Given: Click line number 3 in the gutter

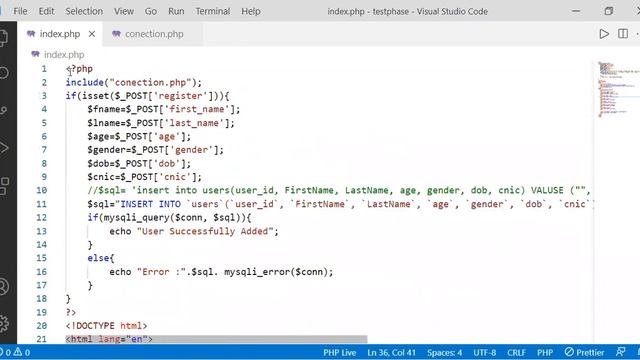Looking at the screenshot, I should point(44,96).
